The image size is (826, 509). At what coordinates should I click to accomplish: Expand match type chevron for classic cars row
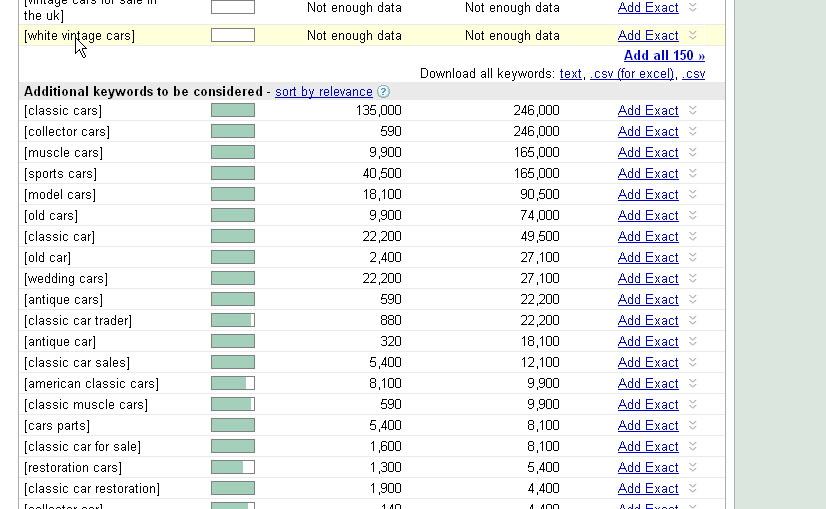[692, 110]
